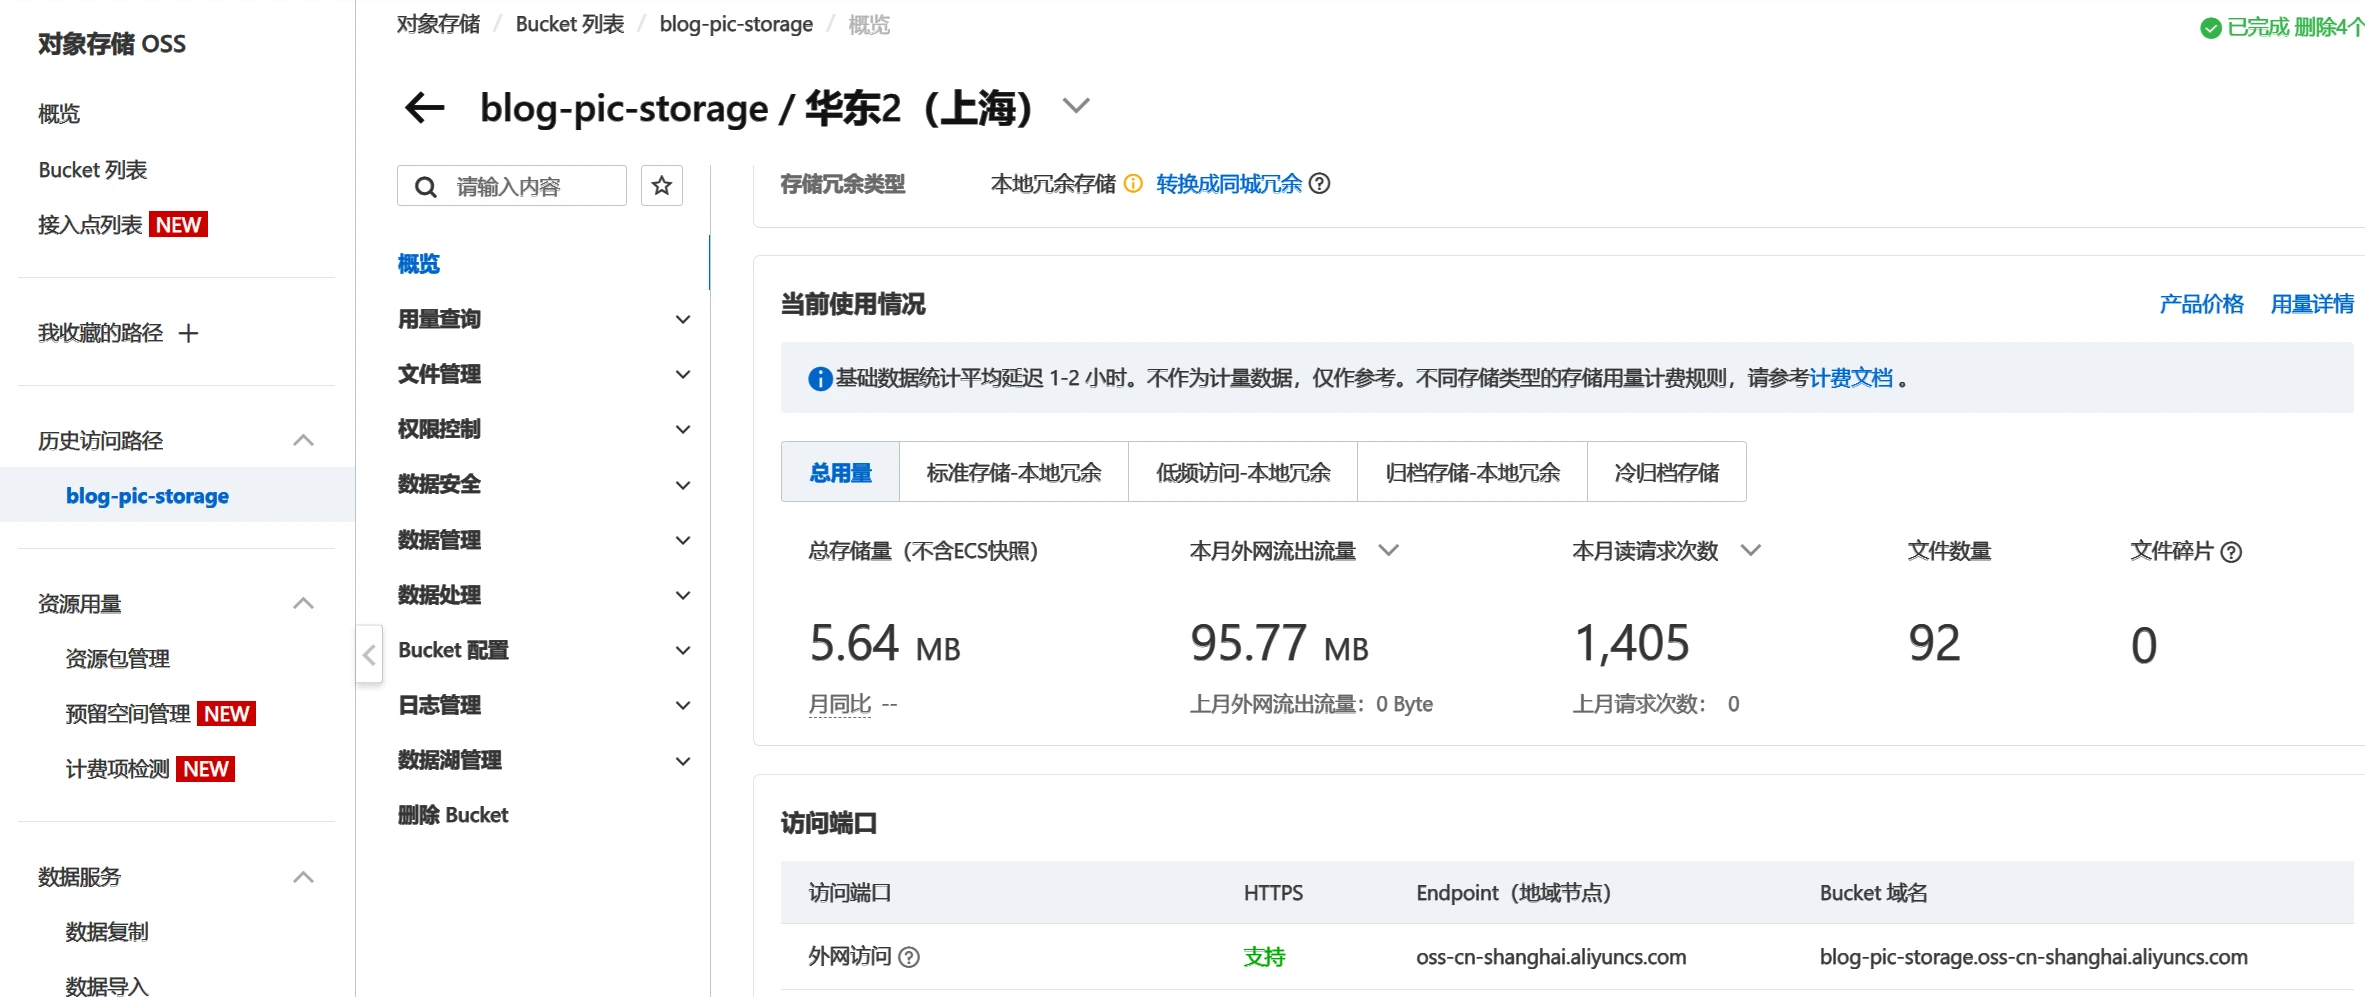Click the search magnifier icon in menu search
The width and height of the screenshot is (2365, 997).
pos(426,187)
